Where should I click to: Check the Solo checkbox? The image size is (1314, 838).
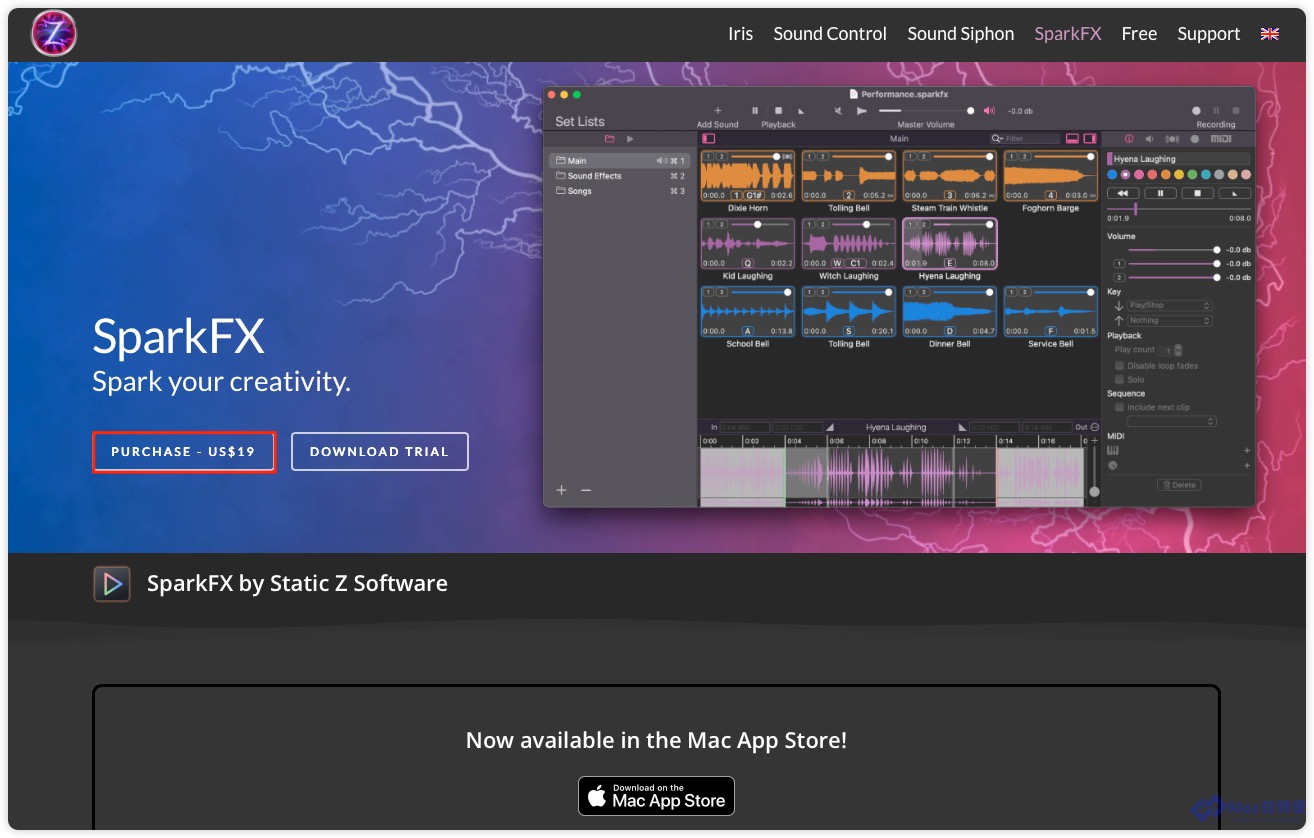(1119, 380)
